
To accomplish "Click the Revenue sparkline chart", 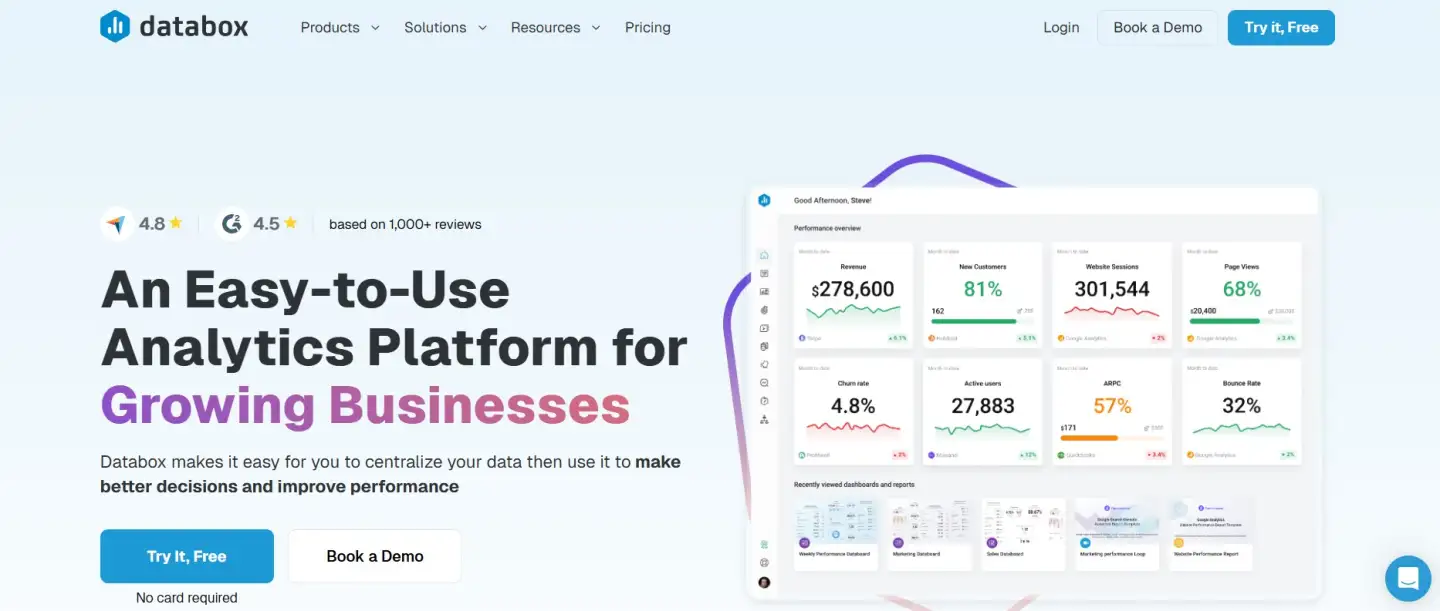I will [853, 313].
